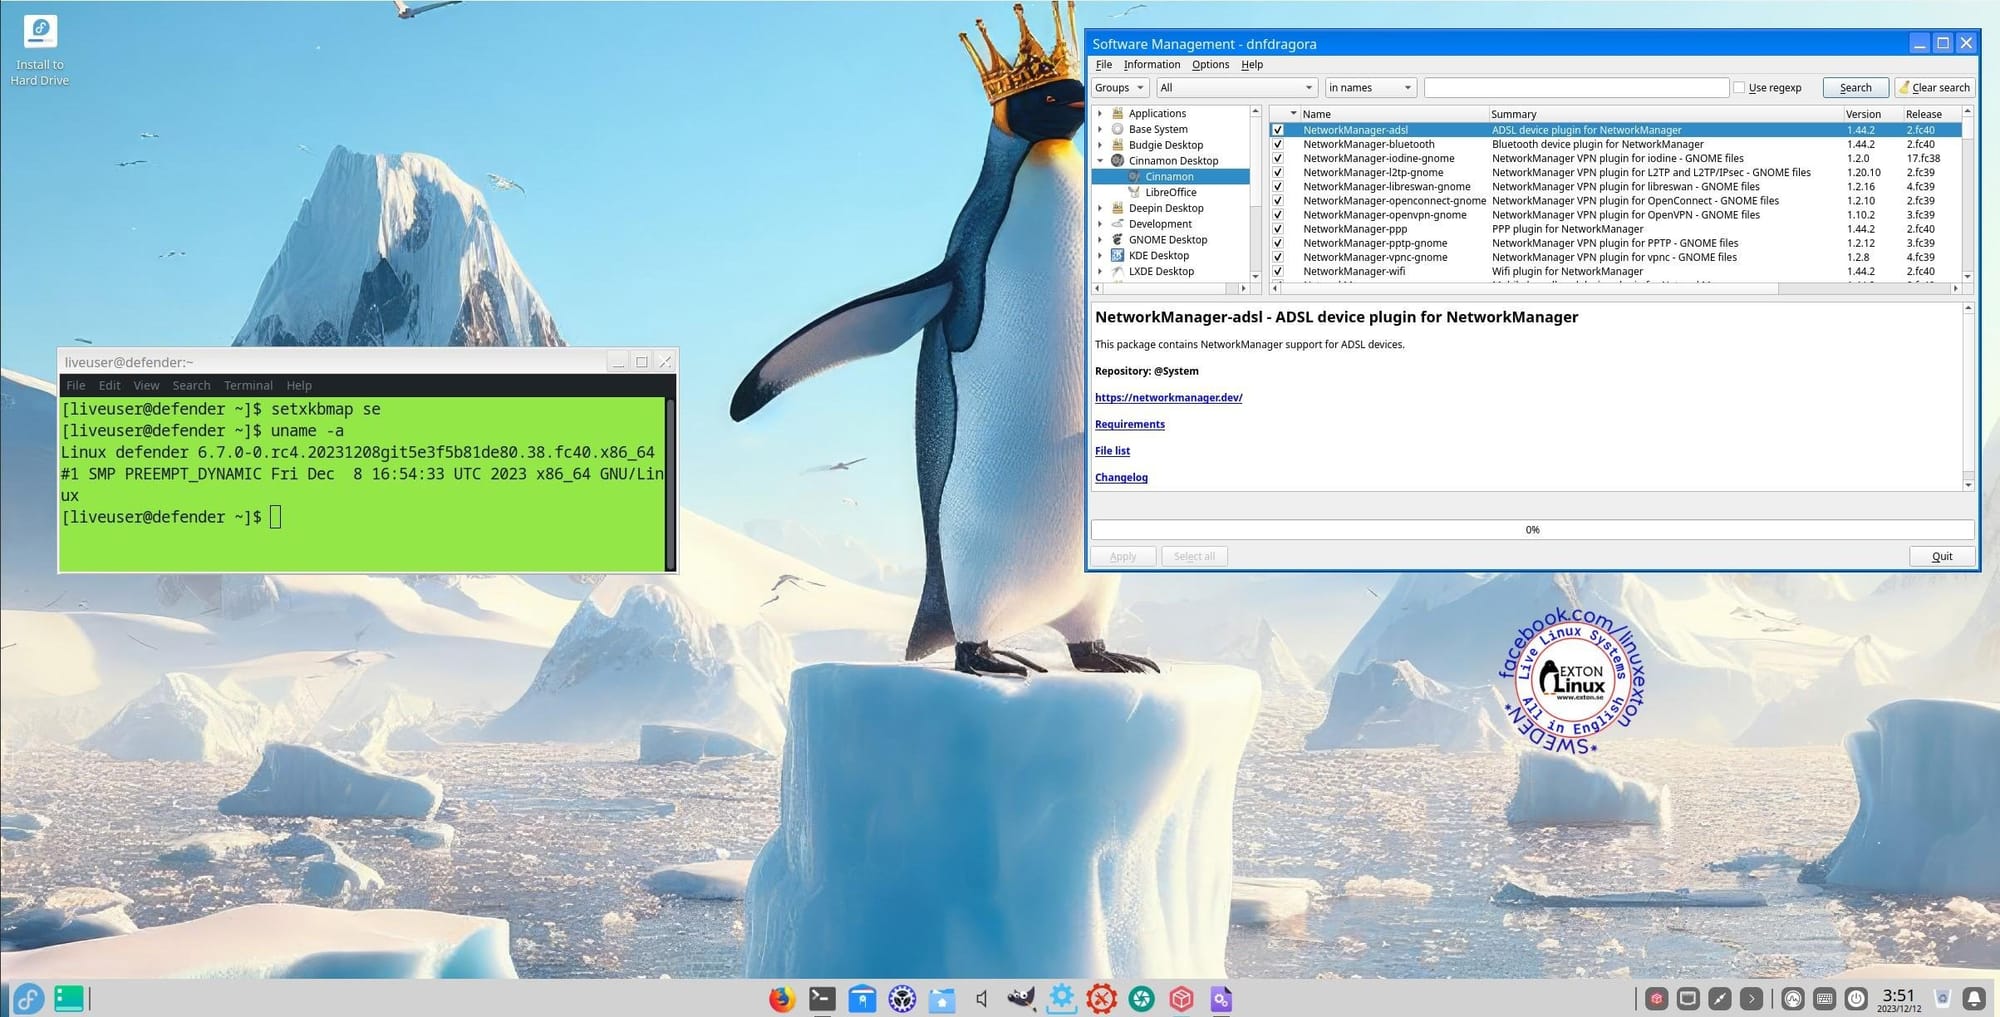Viewport: 2000px width, 1017px height.
Task: Click the 0% progress bar
Action: tap(1532, 530)
